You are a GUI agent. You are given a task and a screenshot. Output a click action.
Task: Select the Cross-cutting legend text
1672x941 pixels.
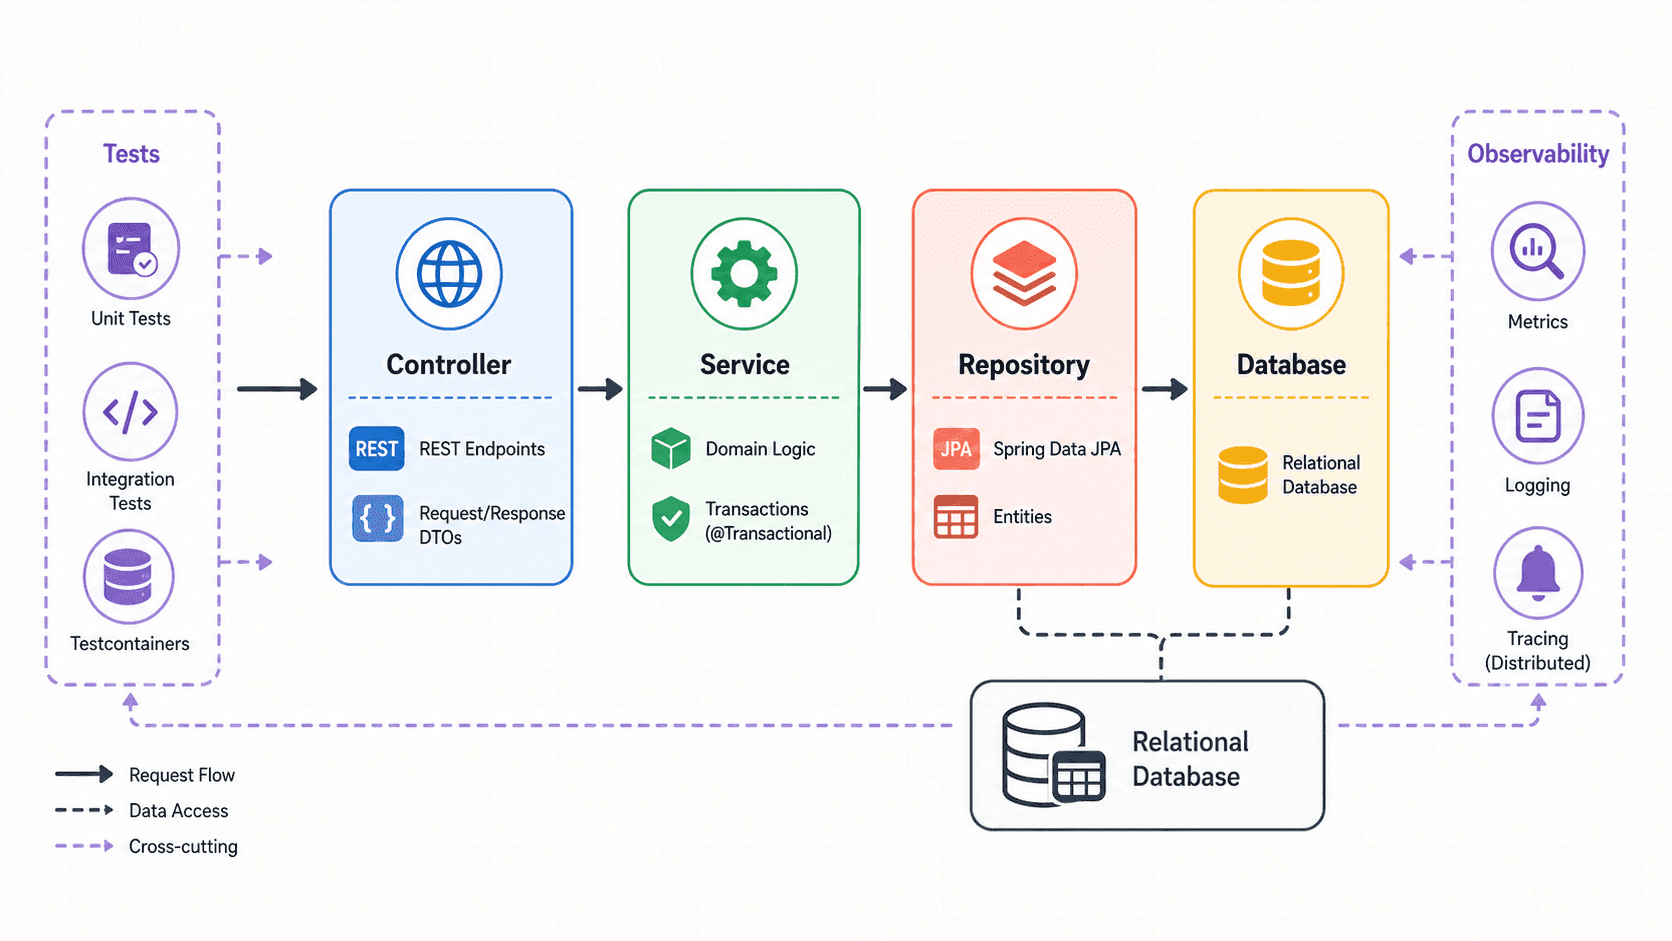pos(183,847)
